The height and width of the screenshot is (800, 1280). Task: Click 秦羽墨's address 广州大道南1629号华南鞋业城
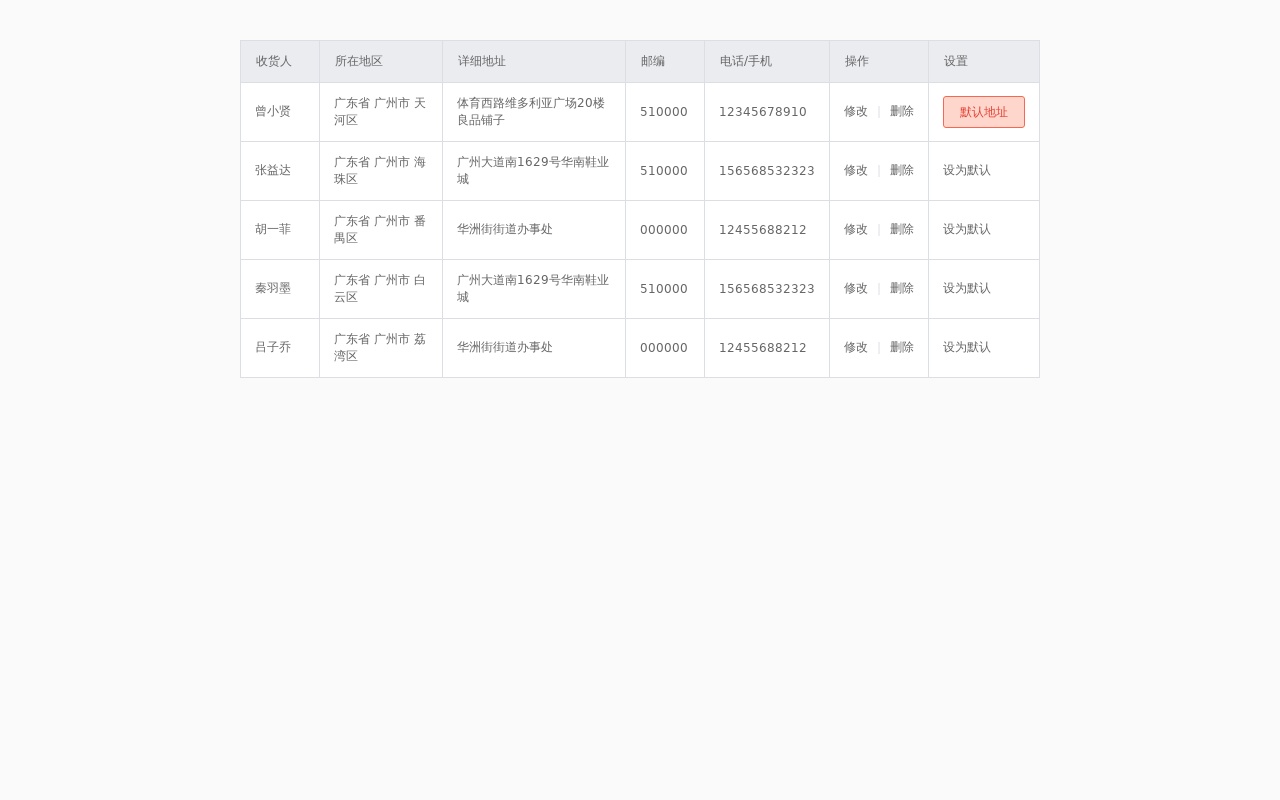(x=533, y=288)
